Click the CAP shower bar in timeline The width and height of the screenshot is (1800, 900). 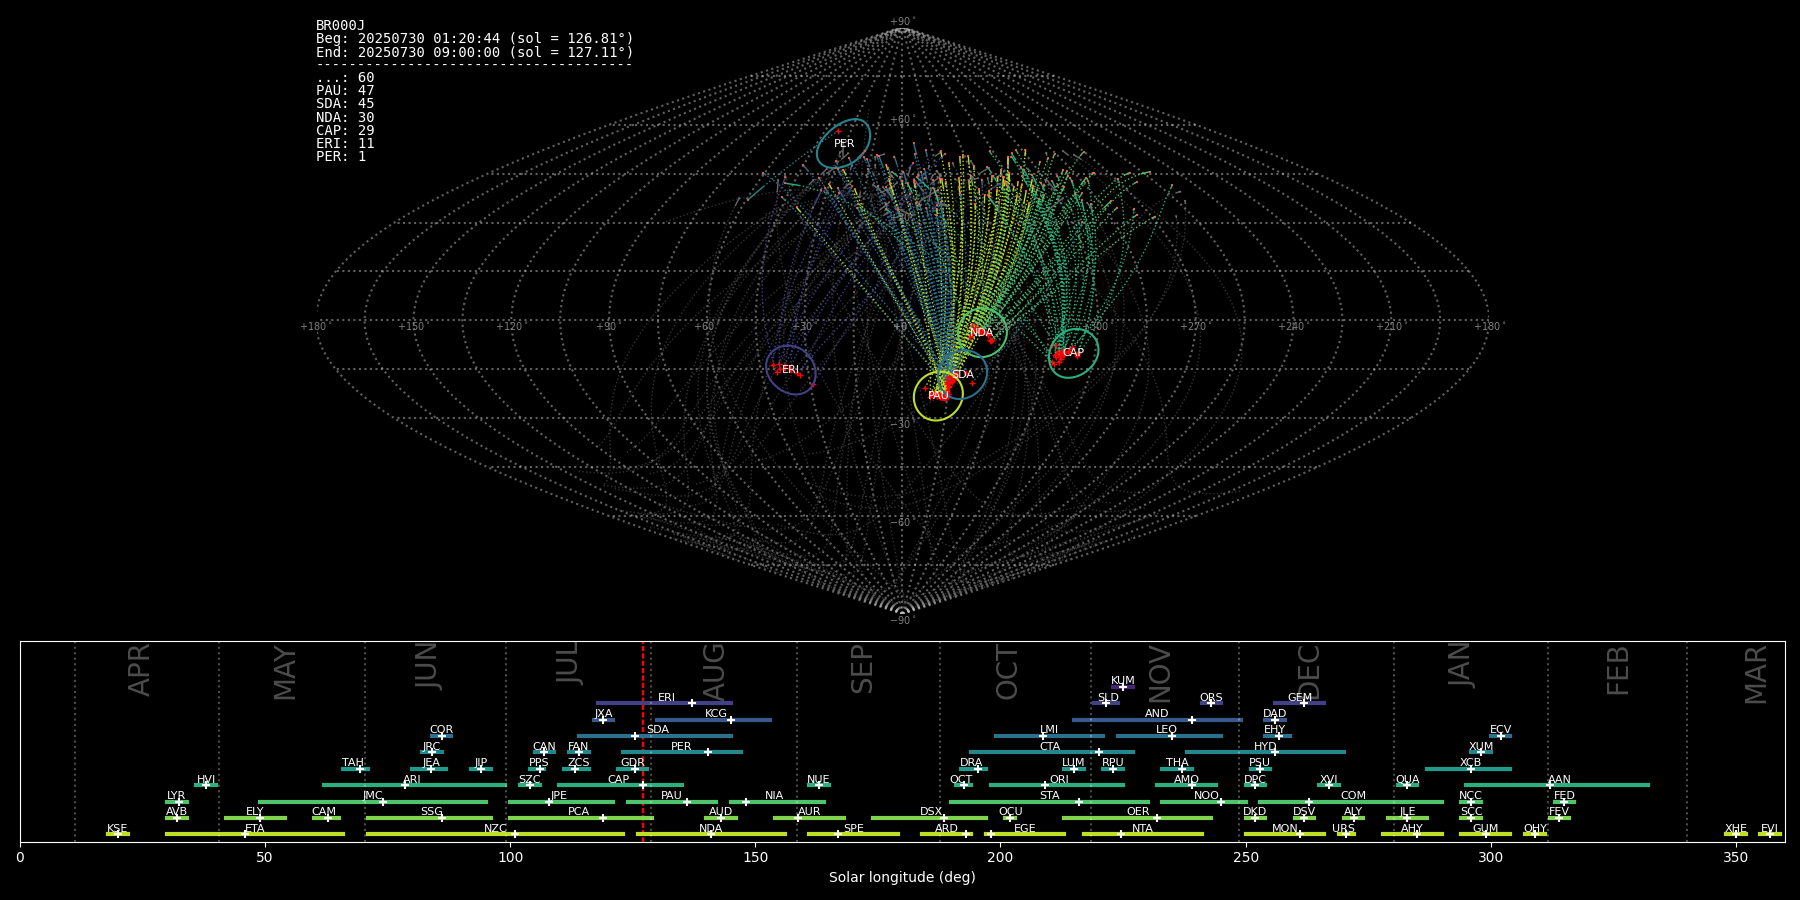620,785
